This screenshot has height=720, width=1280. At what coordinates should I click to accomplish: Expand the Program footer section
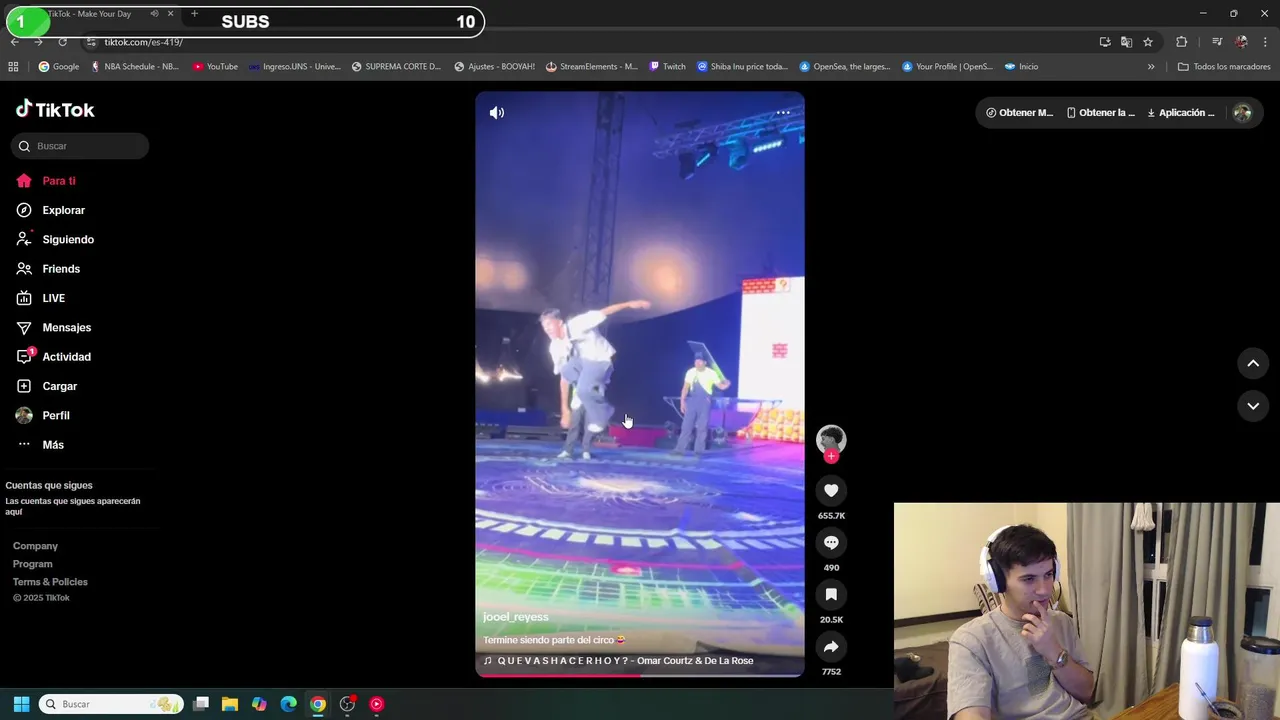click(32, 564)
